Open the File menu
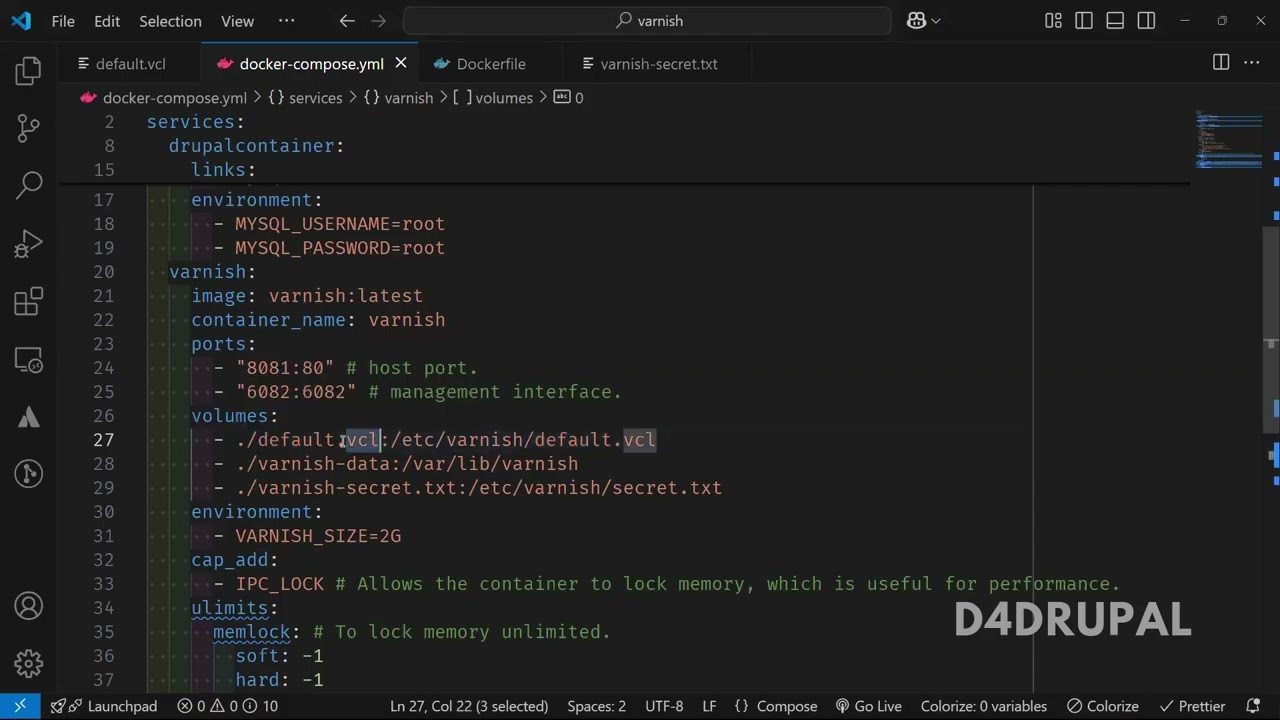1280x720 pixels. [63, 21]
